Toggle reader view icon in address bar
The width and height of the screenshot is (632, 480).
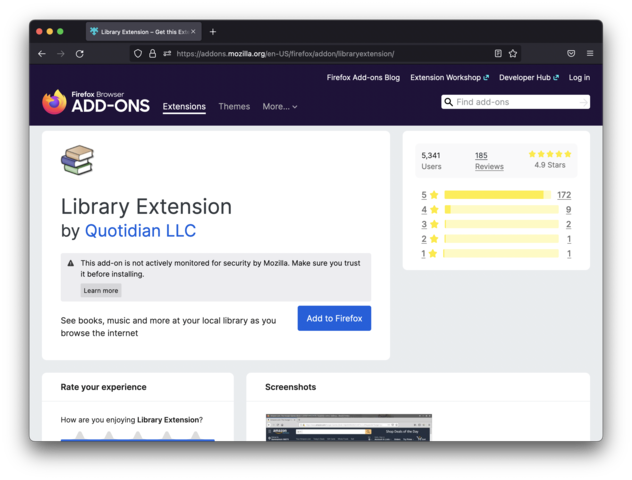[498, 54]
